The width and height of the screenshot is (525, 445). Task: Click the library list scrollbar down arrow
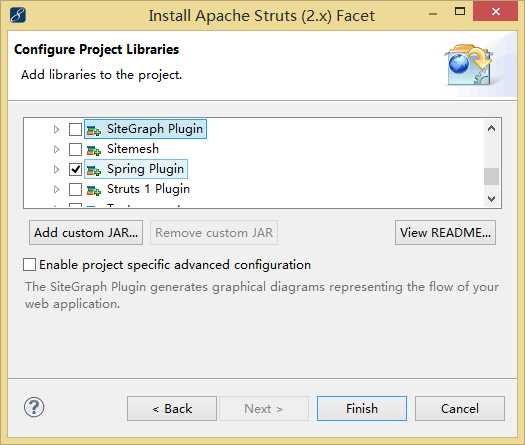[491, 199]
